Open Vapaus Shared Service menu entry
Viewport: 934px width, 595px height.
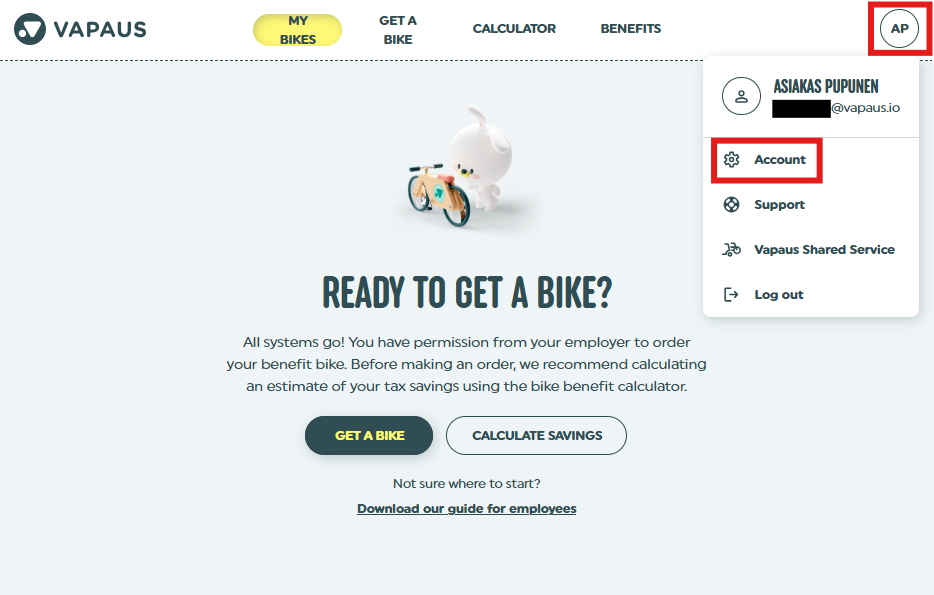point(825,249)
